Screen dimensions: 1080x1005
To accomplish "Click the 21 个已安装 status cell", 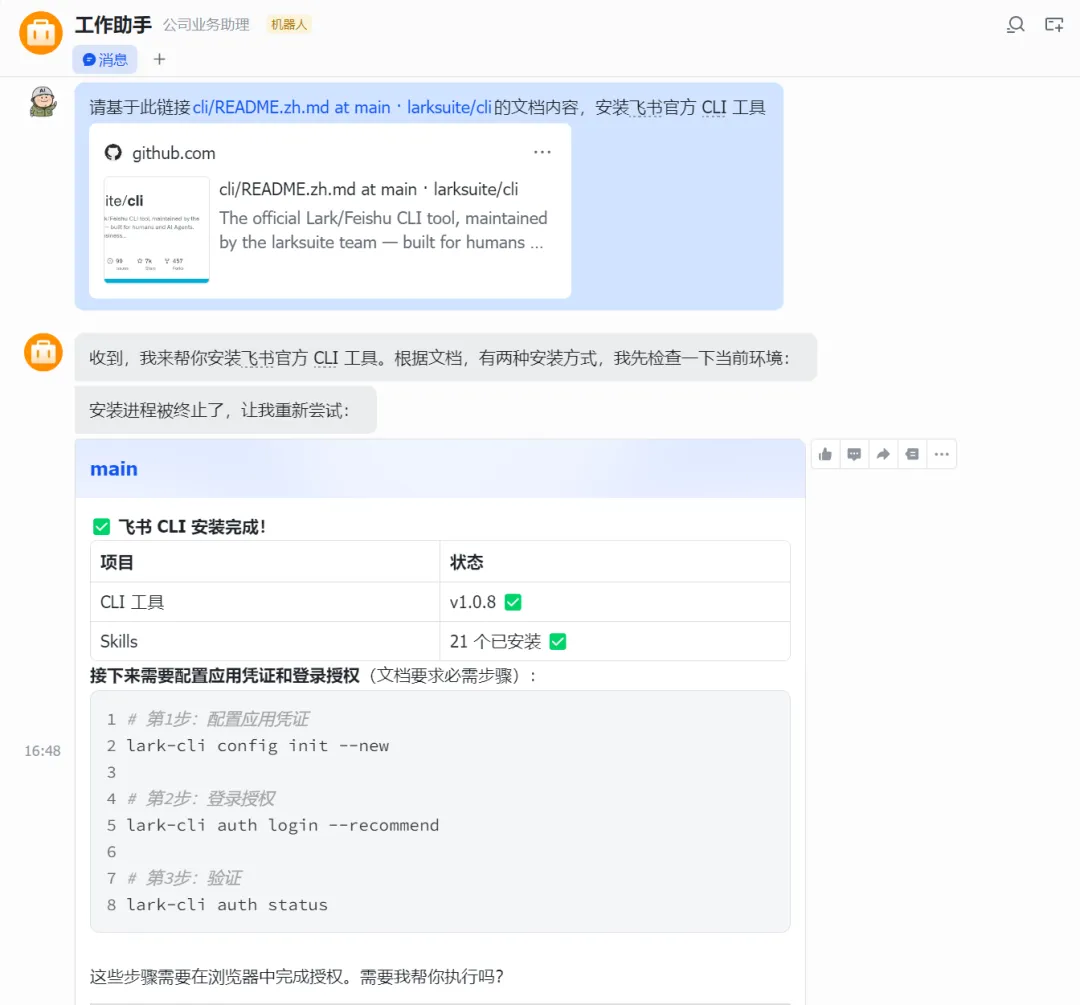I will (614, 641).
